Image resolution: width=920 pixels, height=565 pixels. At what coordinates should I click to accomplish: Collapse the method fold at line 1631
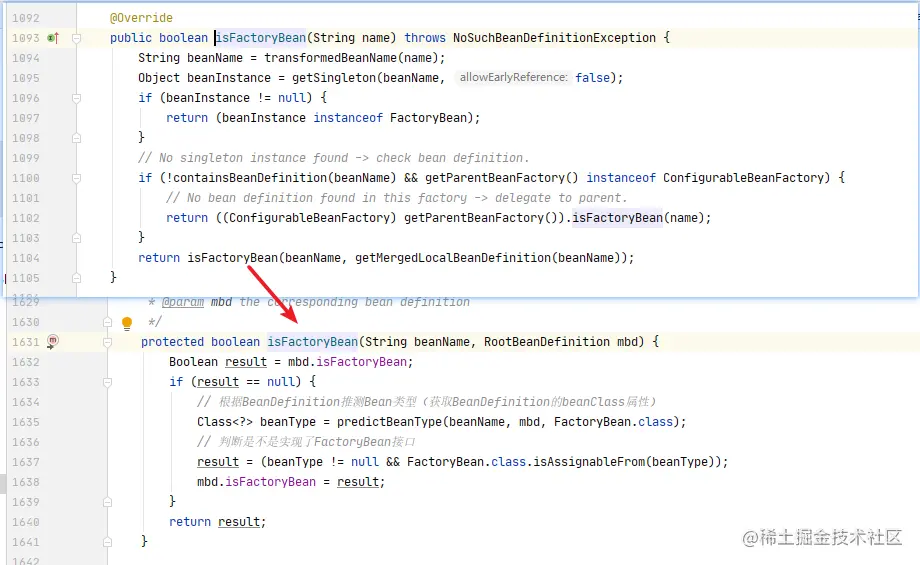pos(107,342)
